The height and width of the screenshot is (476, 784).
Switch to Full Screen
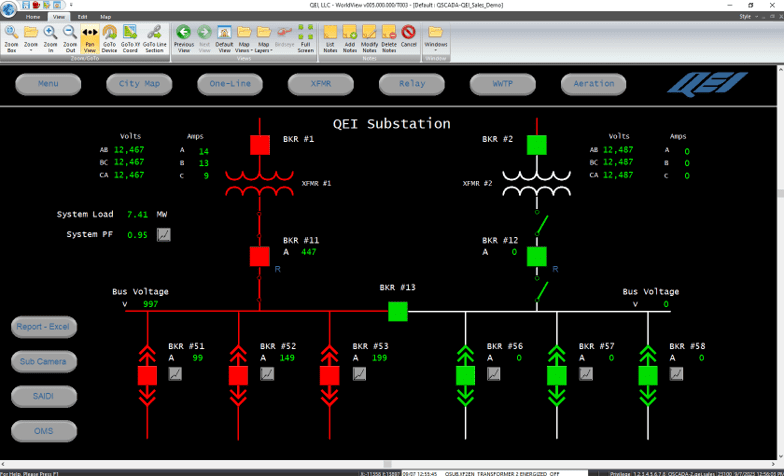click(306, 38)
